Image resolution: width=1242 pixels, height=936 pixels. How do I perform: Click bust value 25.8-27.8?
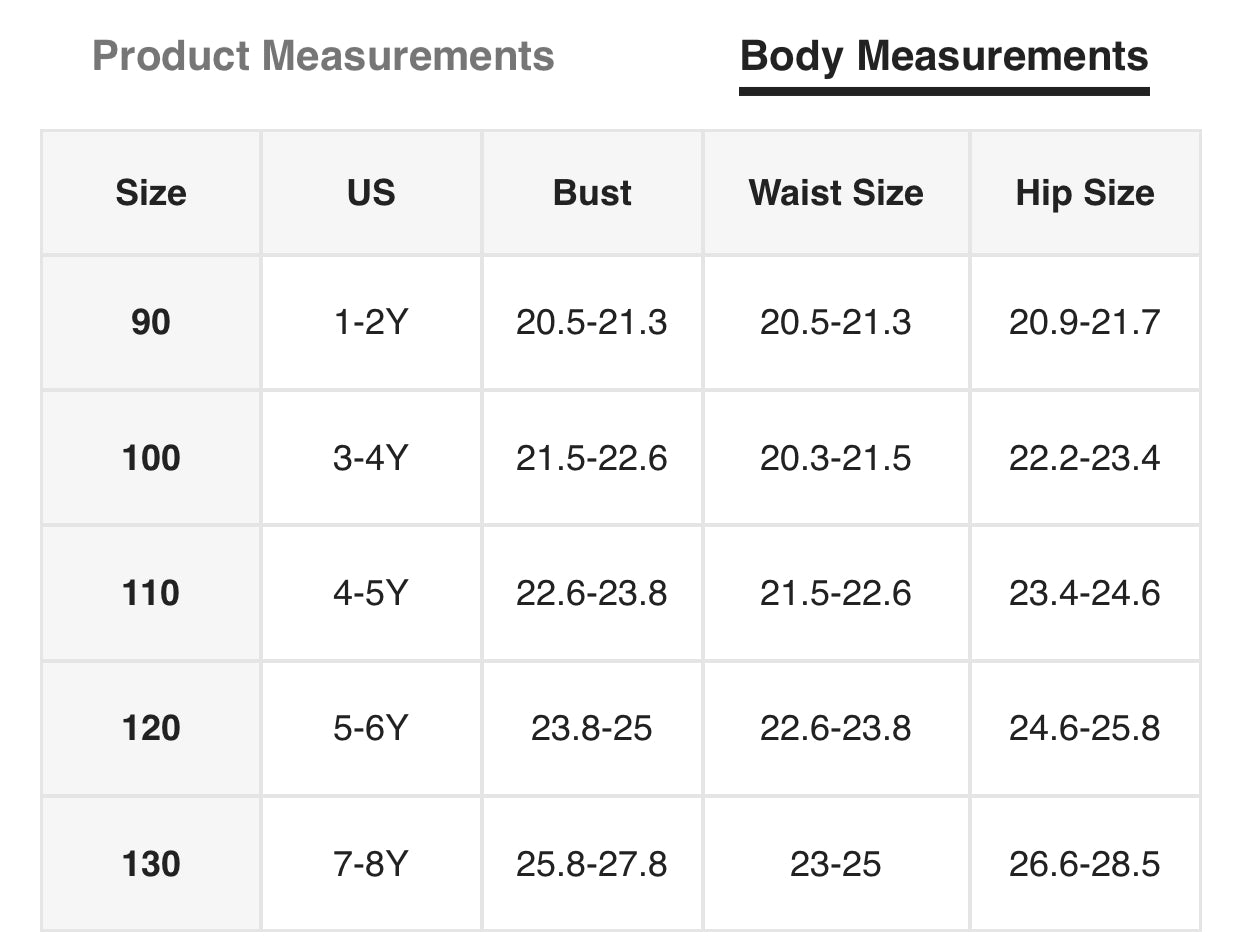point(592,863)
